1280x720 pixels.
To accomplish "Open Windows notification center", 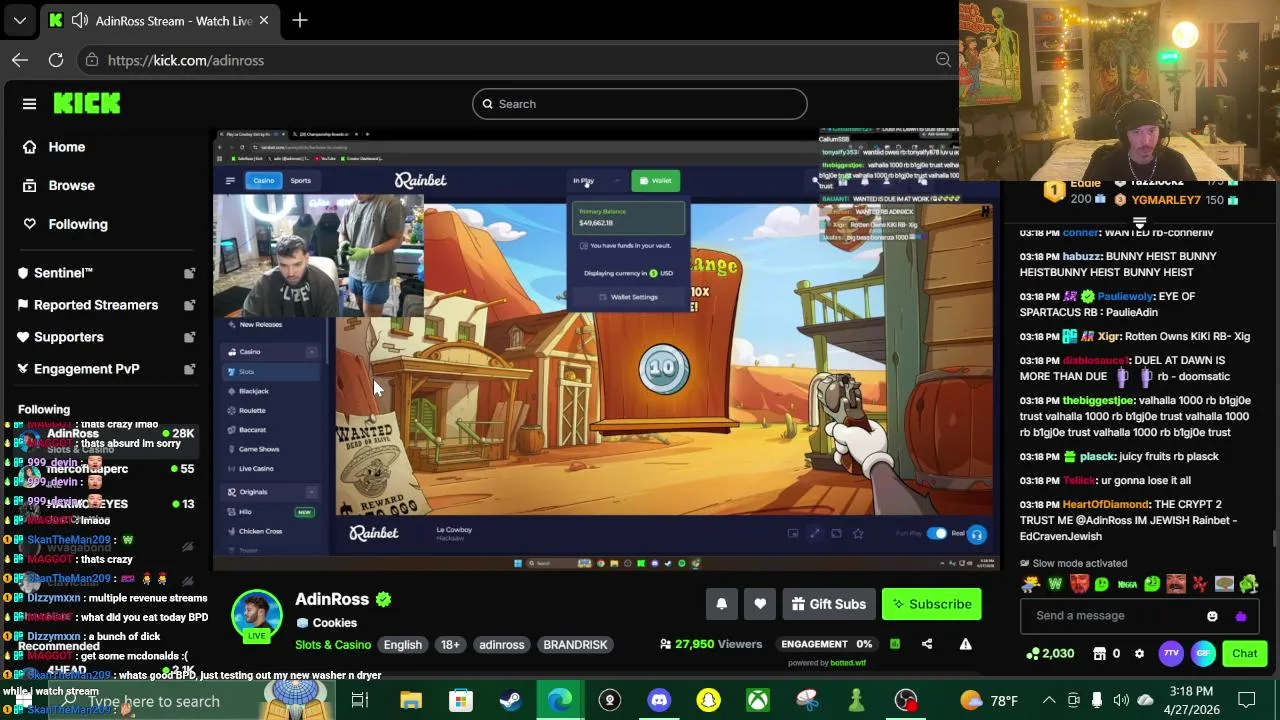I will 1246,700.
